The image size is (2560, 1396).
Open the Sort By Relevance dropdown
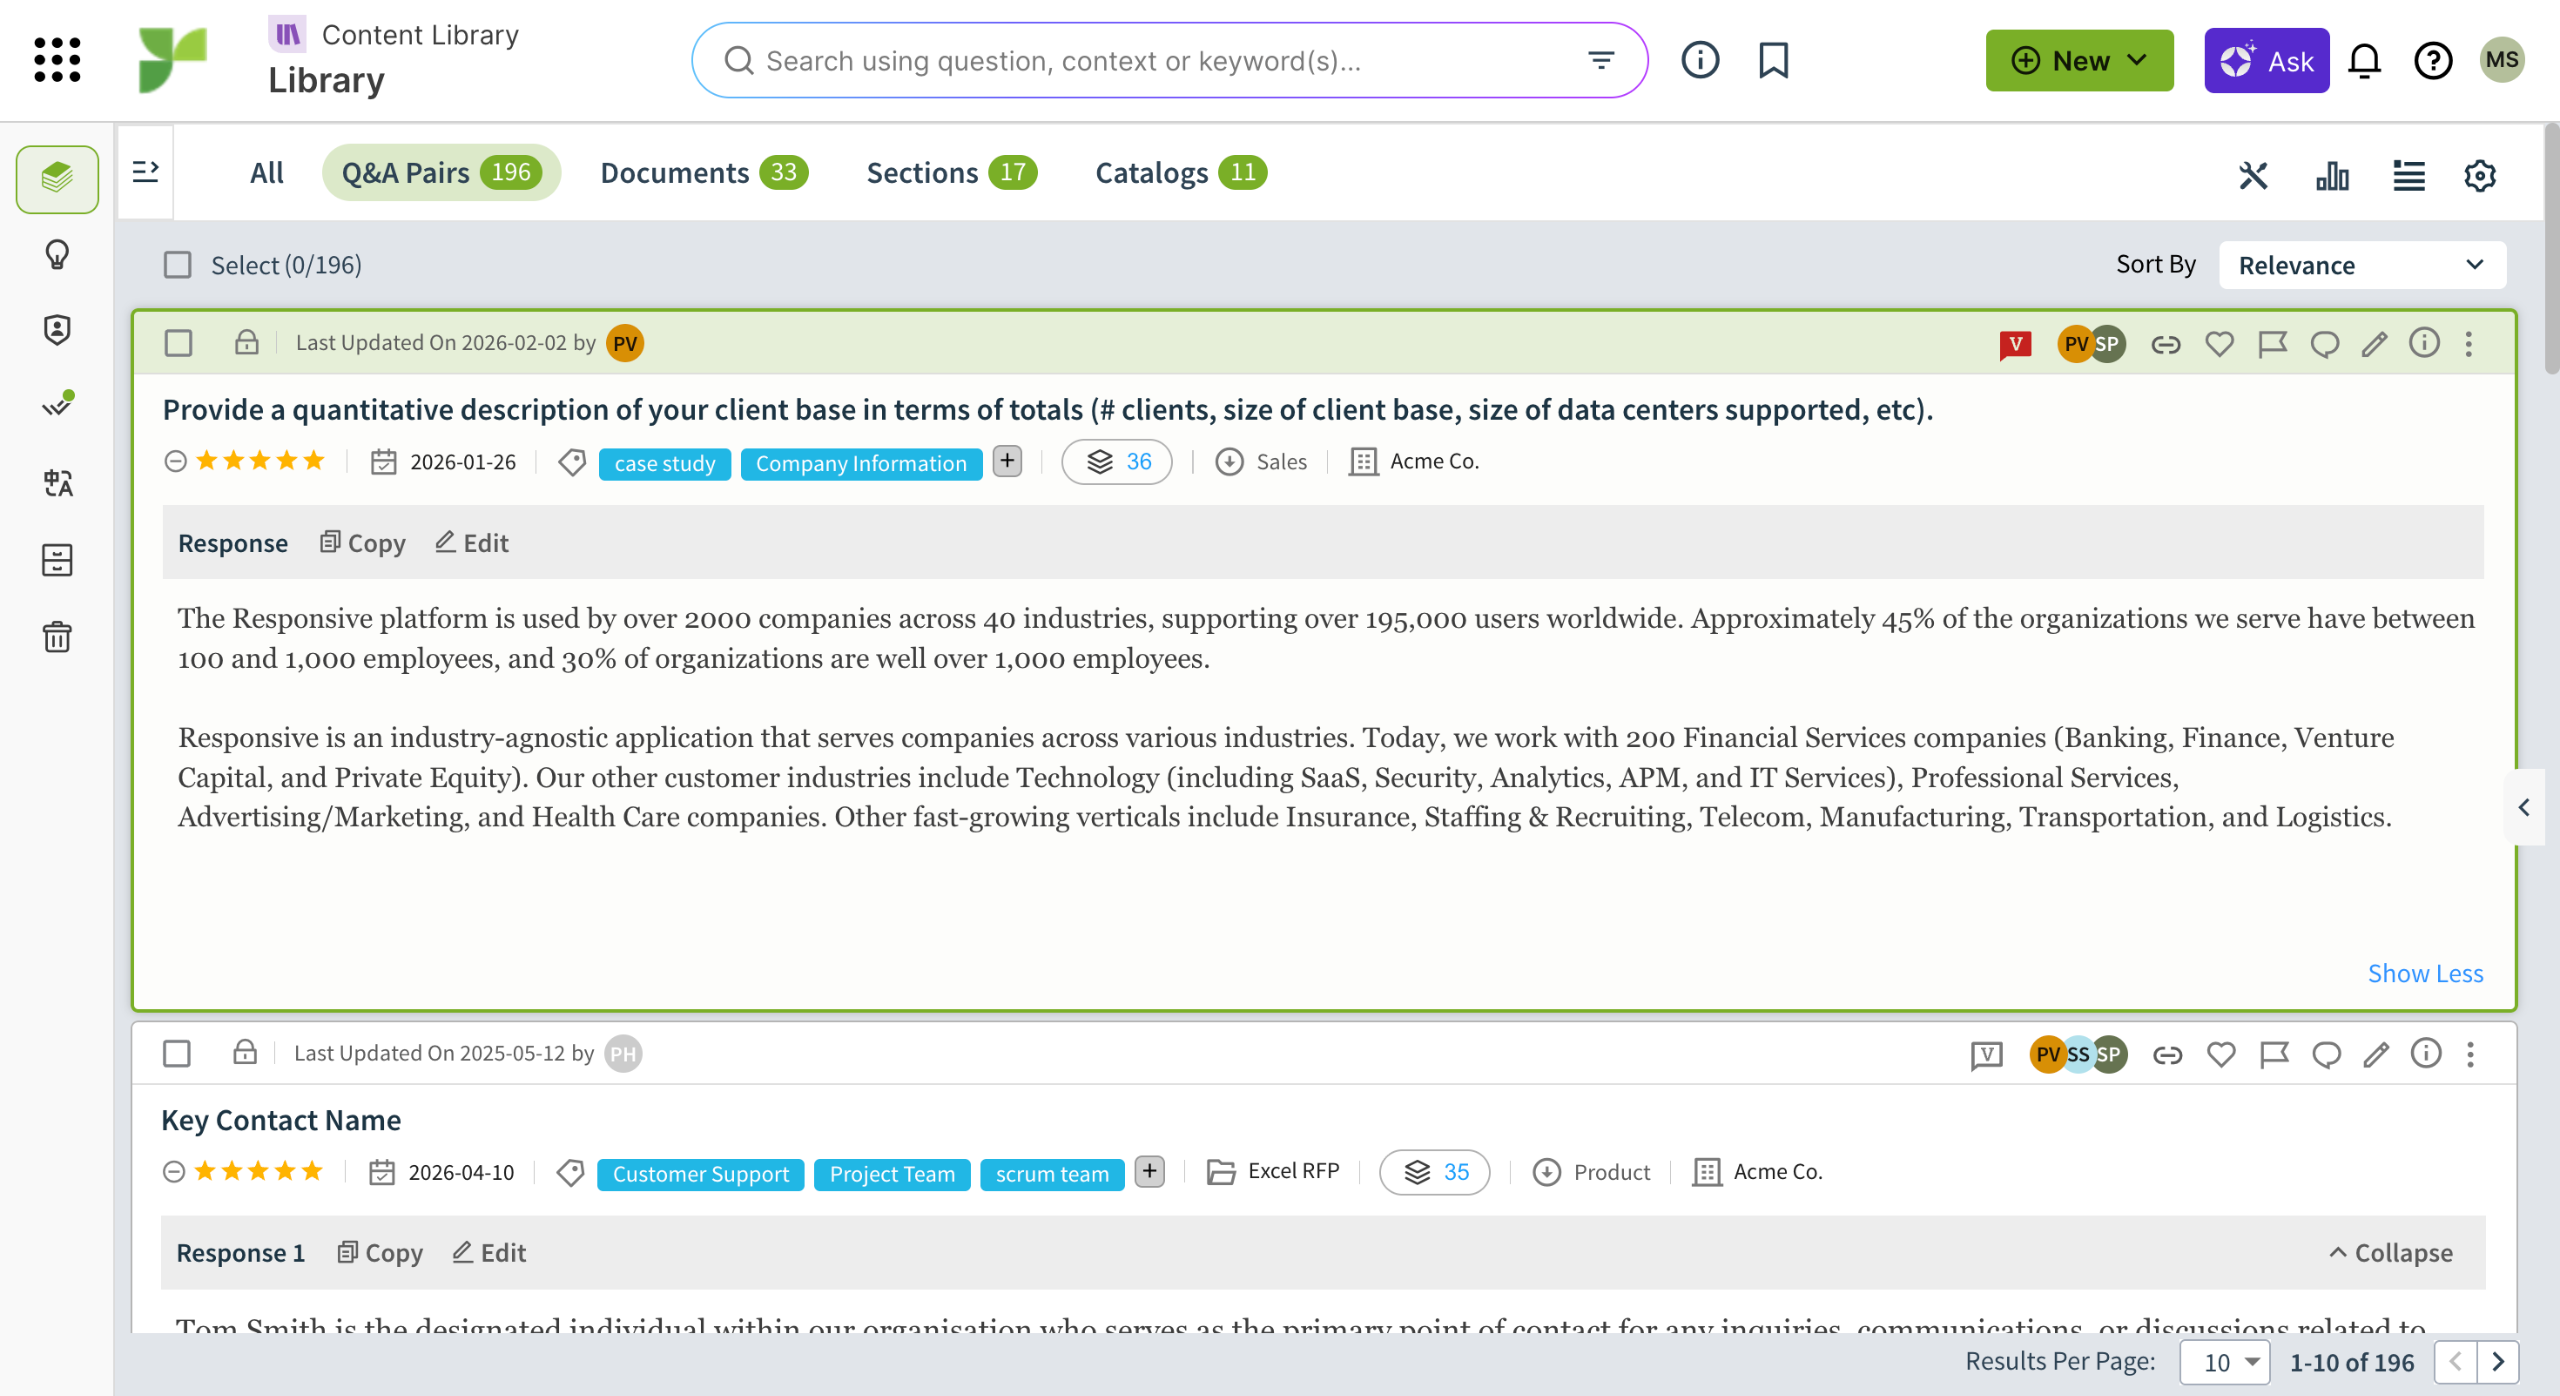[2362, 265]
